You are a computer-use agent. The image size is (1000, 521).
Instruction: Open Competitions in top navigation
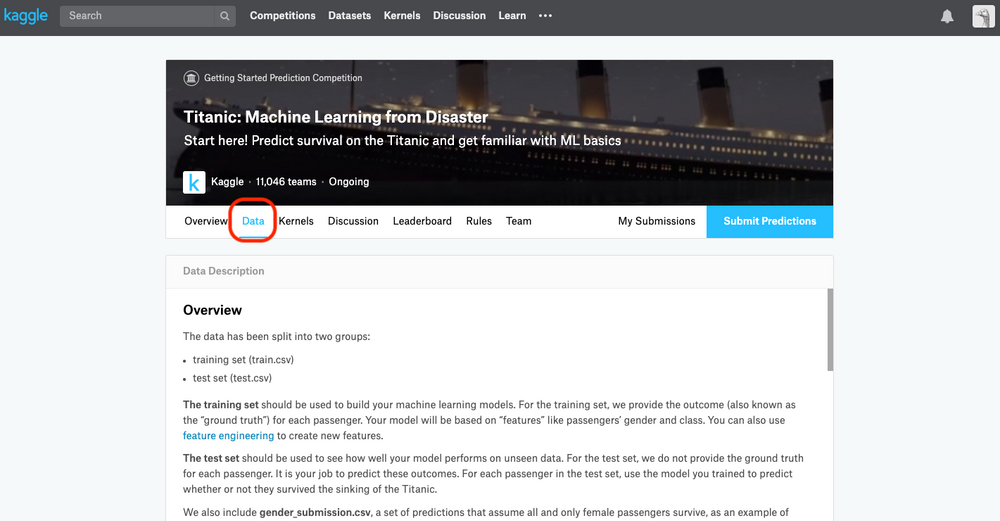coord(283,15)
